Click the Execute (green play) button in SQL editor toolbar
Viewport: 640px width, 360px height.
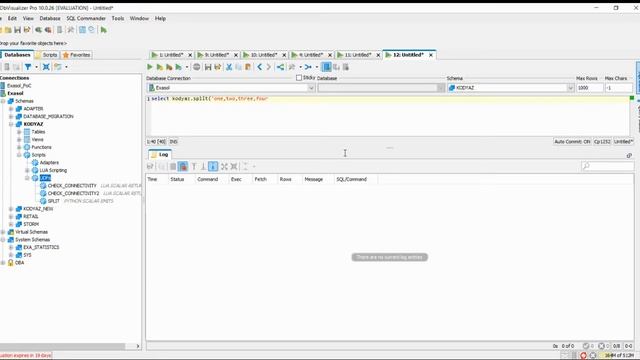150,67
